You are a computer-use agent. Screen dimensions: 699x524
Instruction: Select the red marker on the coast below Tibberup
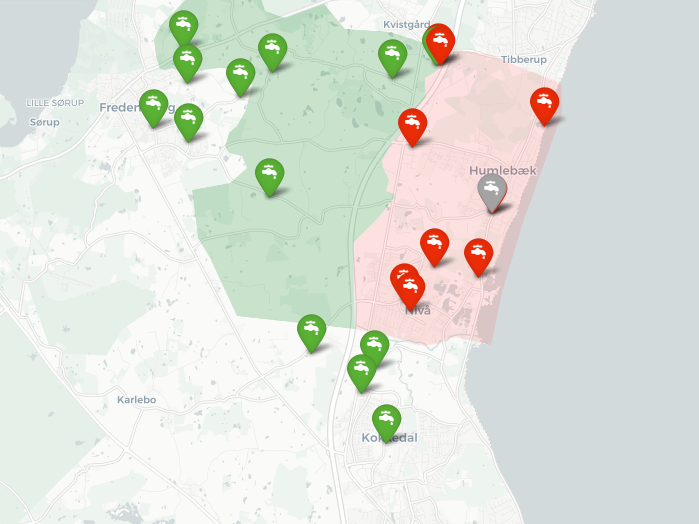[x=544, y=105]
